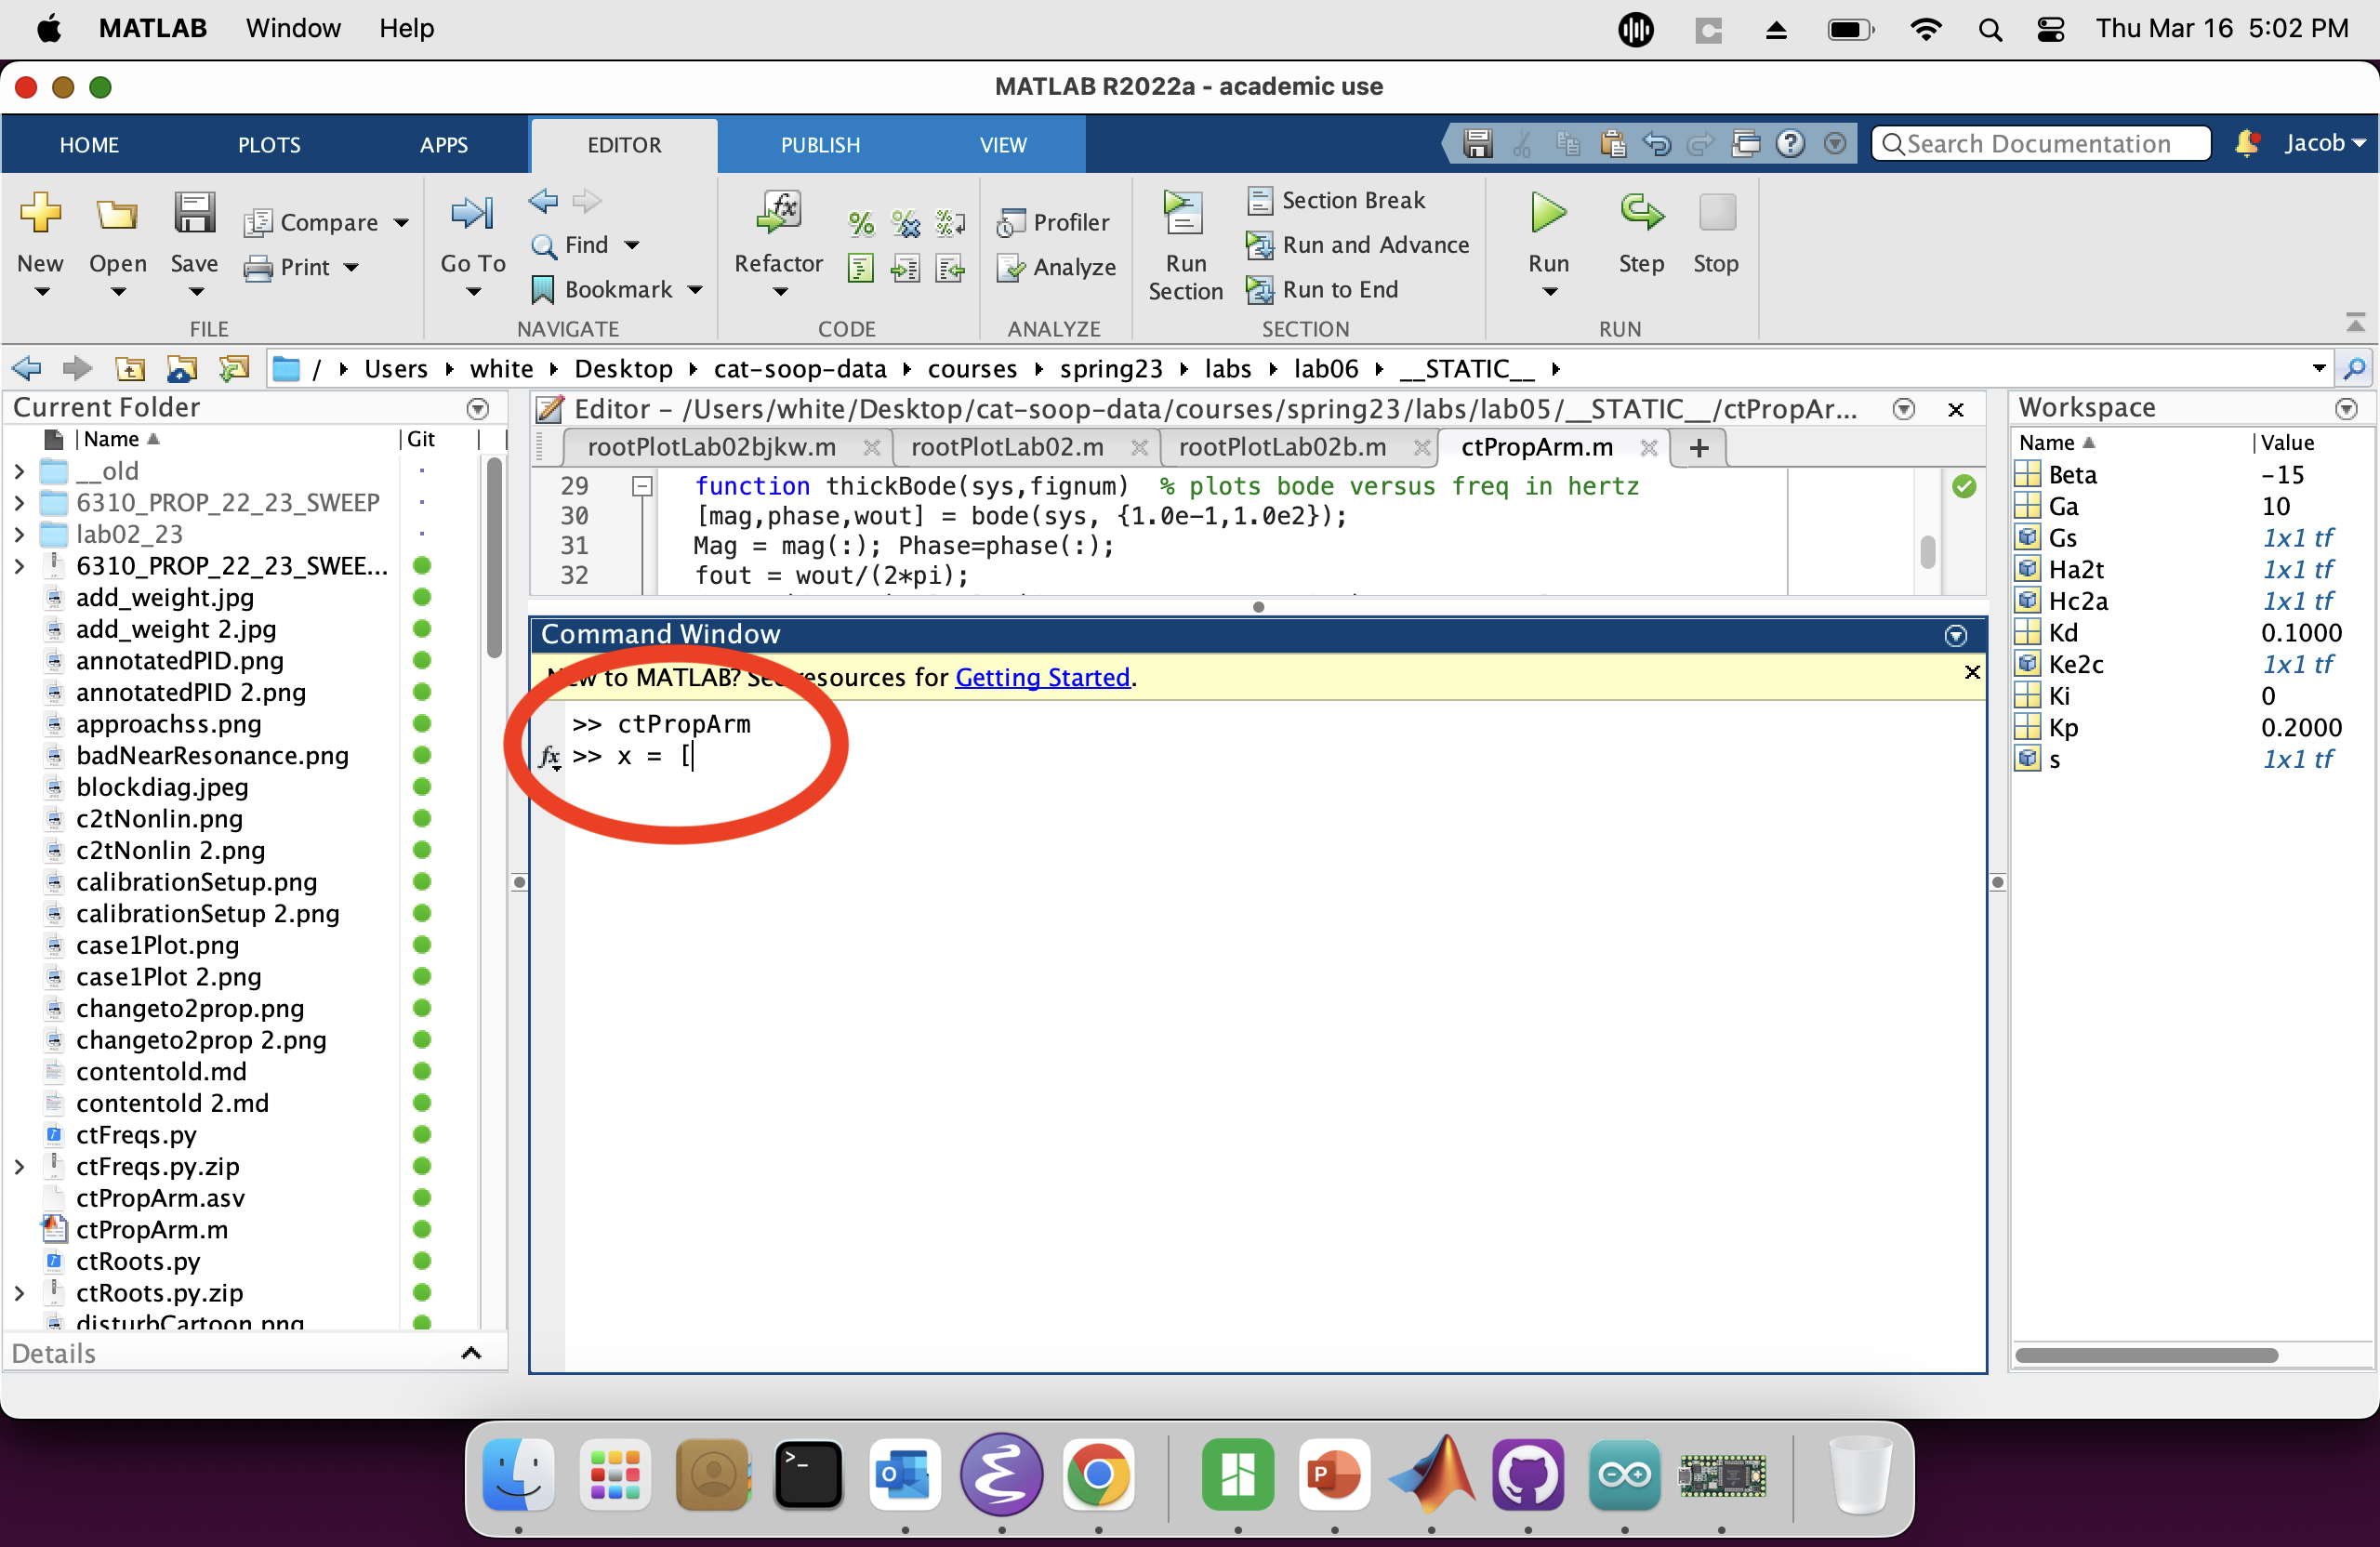Screen dimensions: 2380x1547
Task: Select the rootPlotLab02b.m editor tab
Action: pos(1281,447)
